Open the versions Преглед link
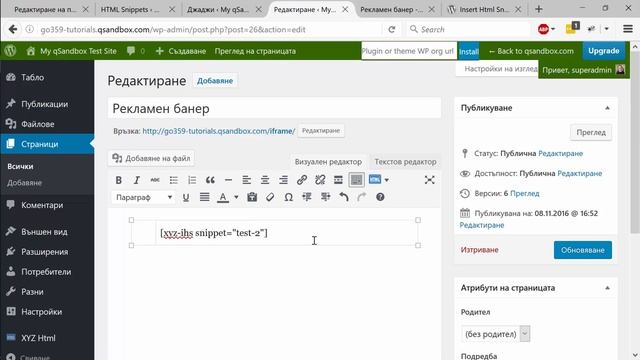Image resolution: width=640 pixels, height=360 pixels. 524,193
